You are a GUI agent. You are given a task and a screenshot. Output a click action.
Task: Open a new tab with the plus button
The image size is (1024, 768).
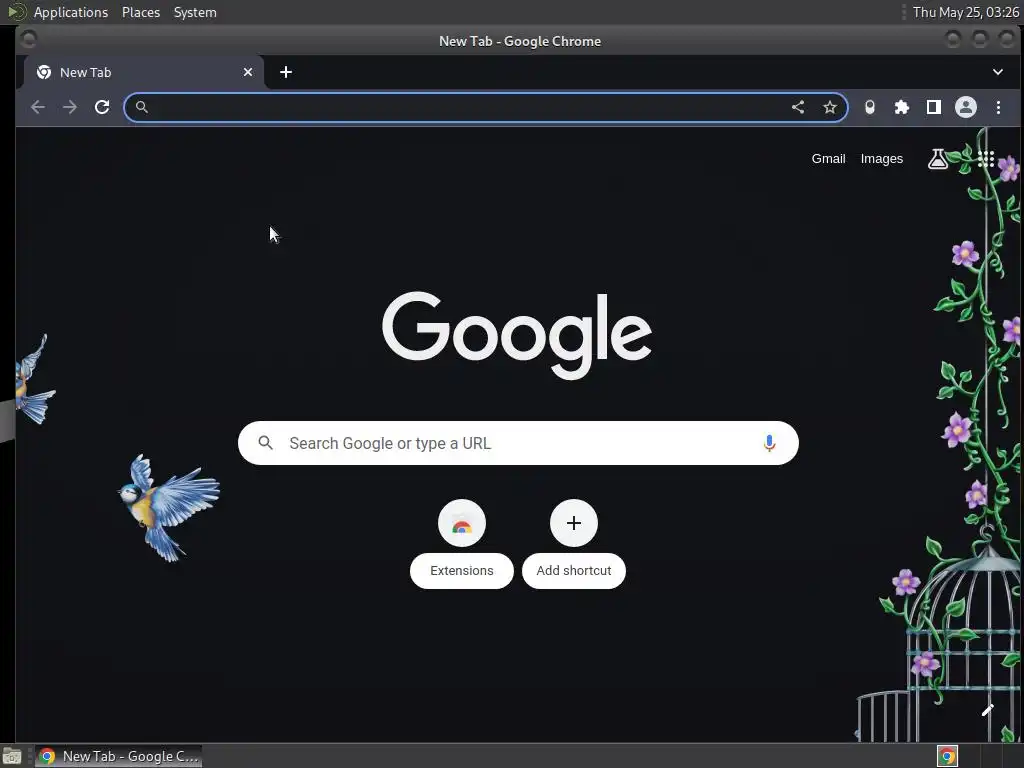[x=286, y=72]
